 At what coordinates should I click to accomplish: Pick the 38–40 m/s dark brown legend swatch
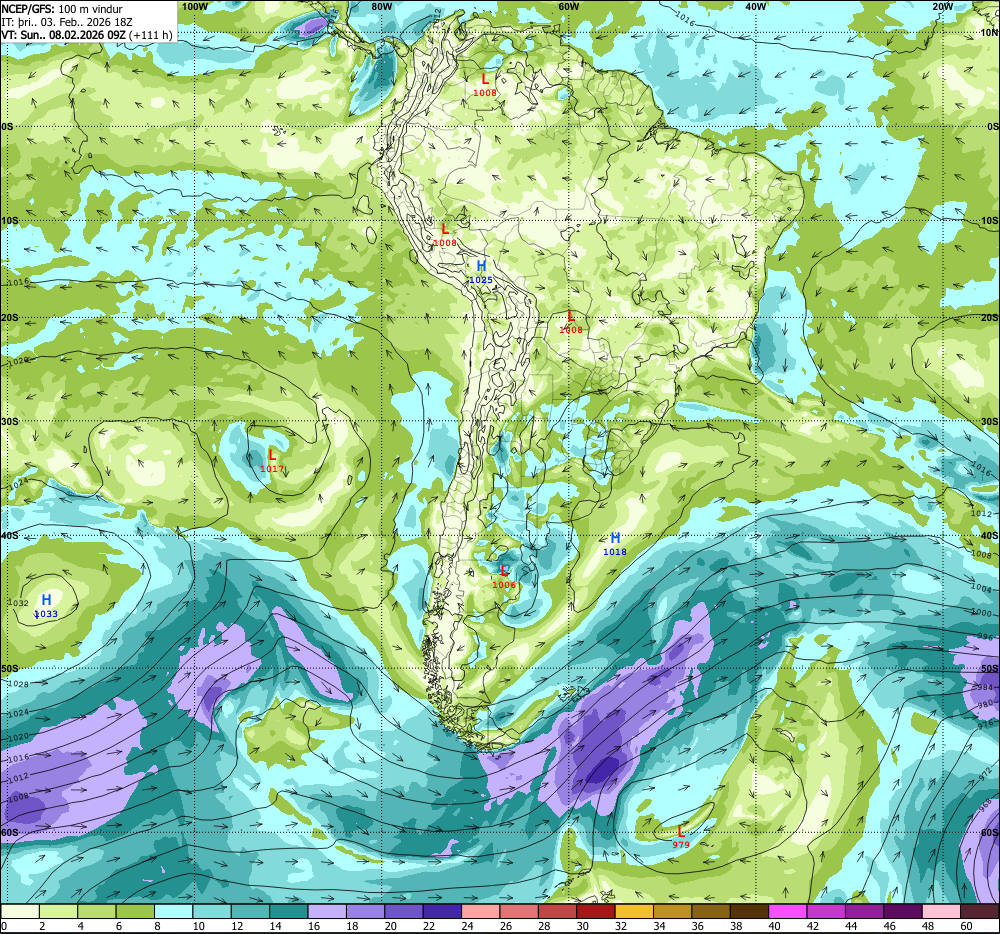coord(749,910)
